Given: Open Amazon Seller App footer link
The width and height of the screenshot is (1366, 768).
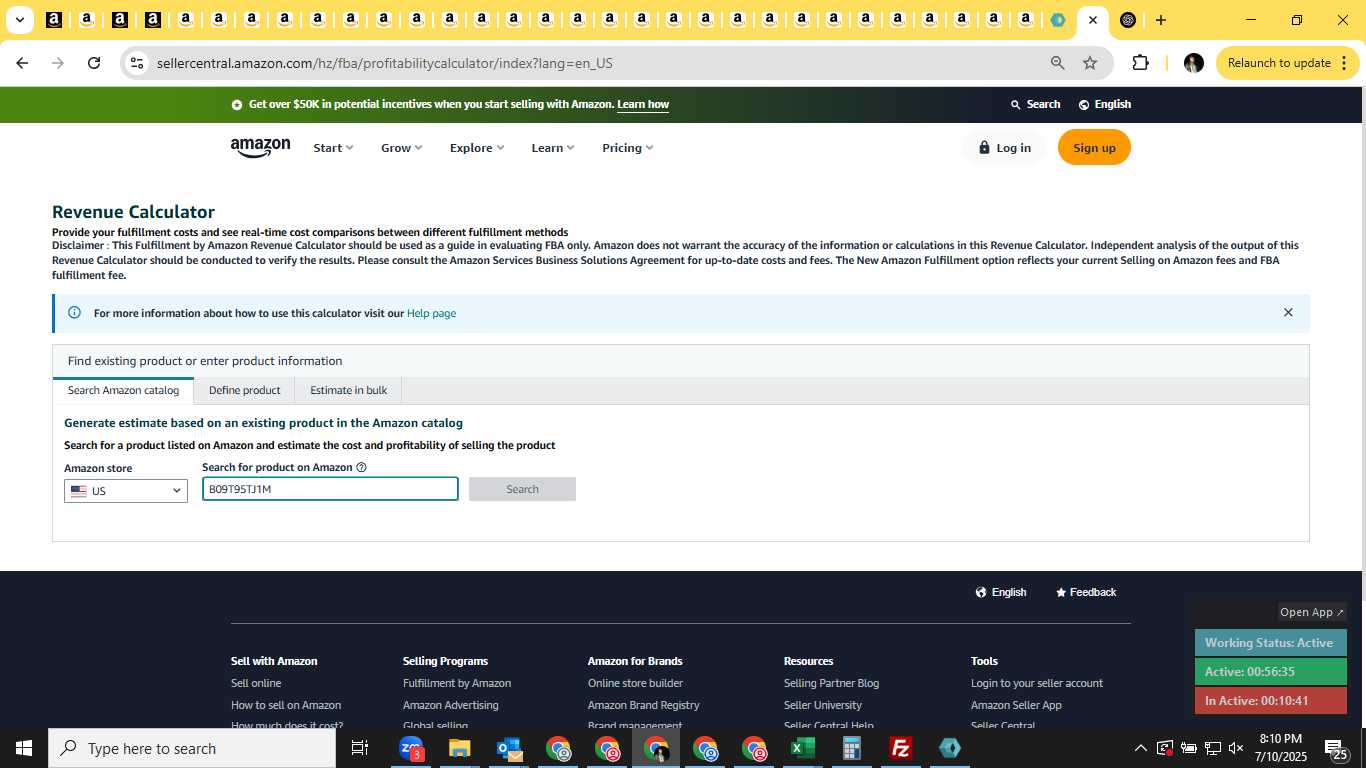Looking at the screenshot, I should (x=1016, y=705).
